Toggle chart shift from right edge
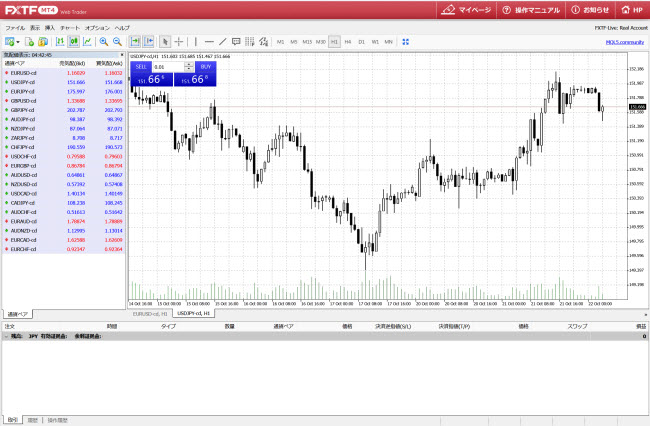 149,42
